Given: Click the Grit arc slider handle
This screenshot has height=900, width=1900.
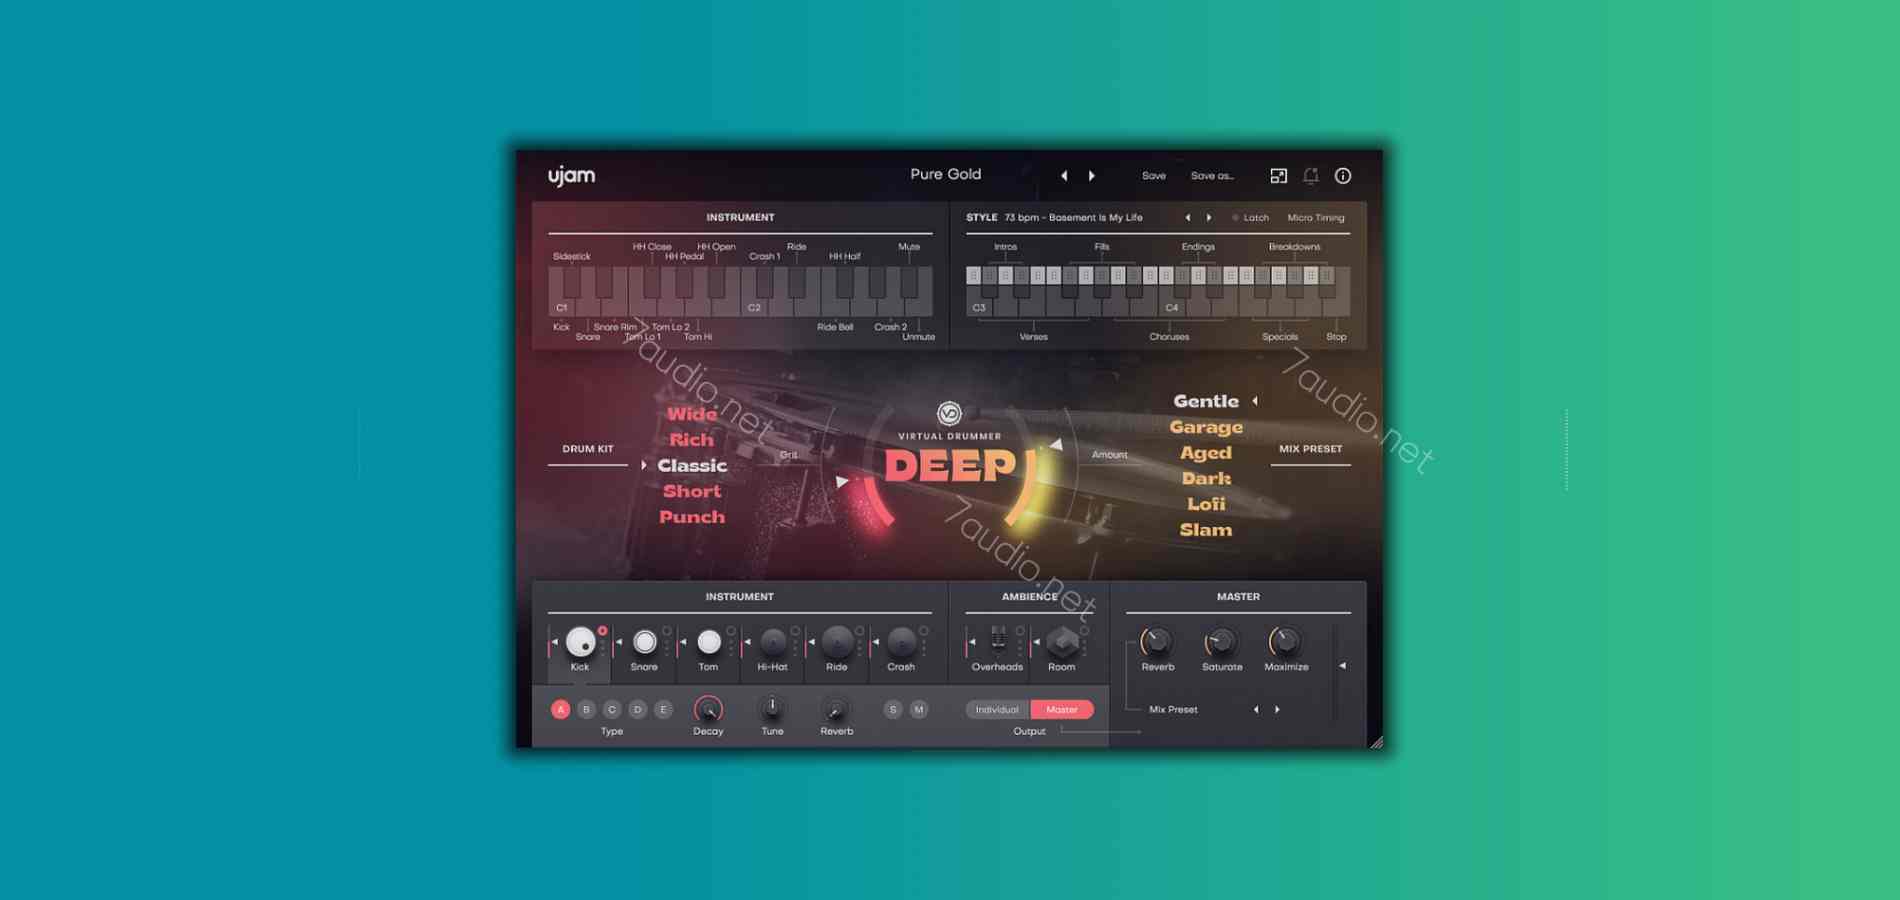Looking at the screenshot, I should [842, 482].
